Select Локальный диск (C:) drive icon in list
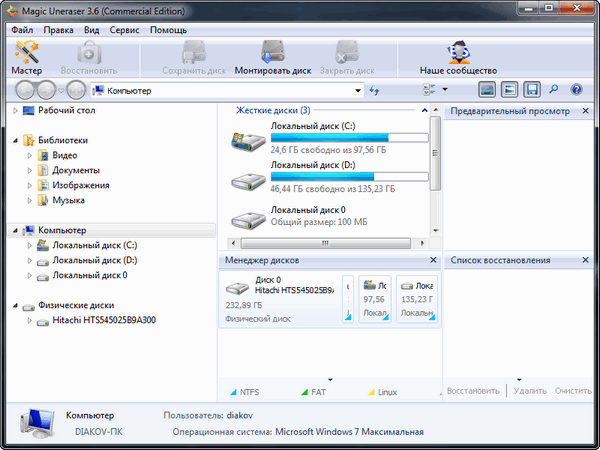 [x=248, y=141]
